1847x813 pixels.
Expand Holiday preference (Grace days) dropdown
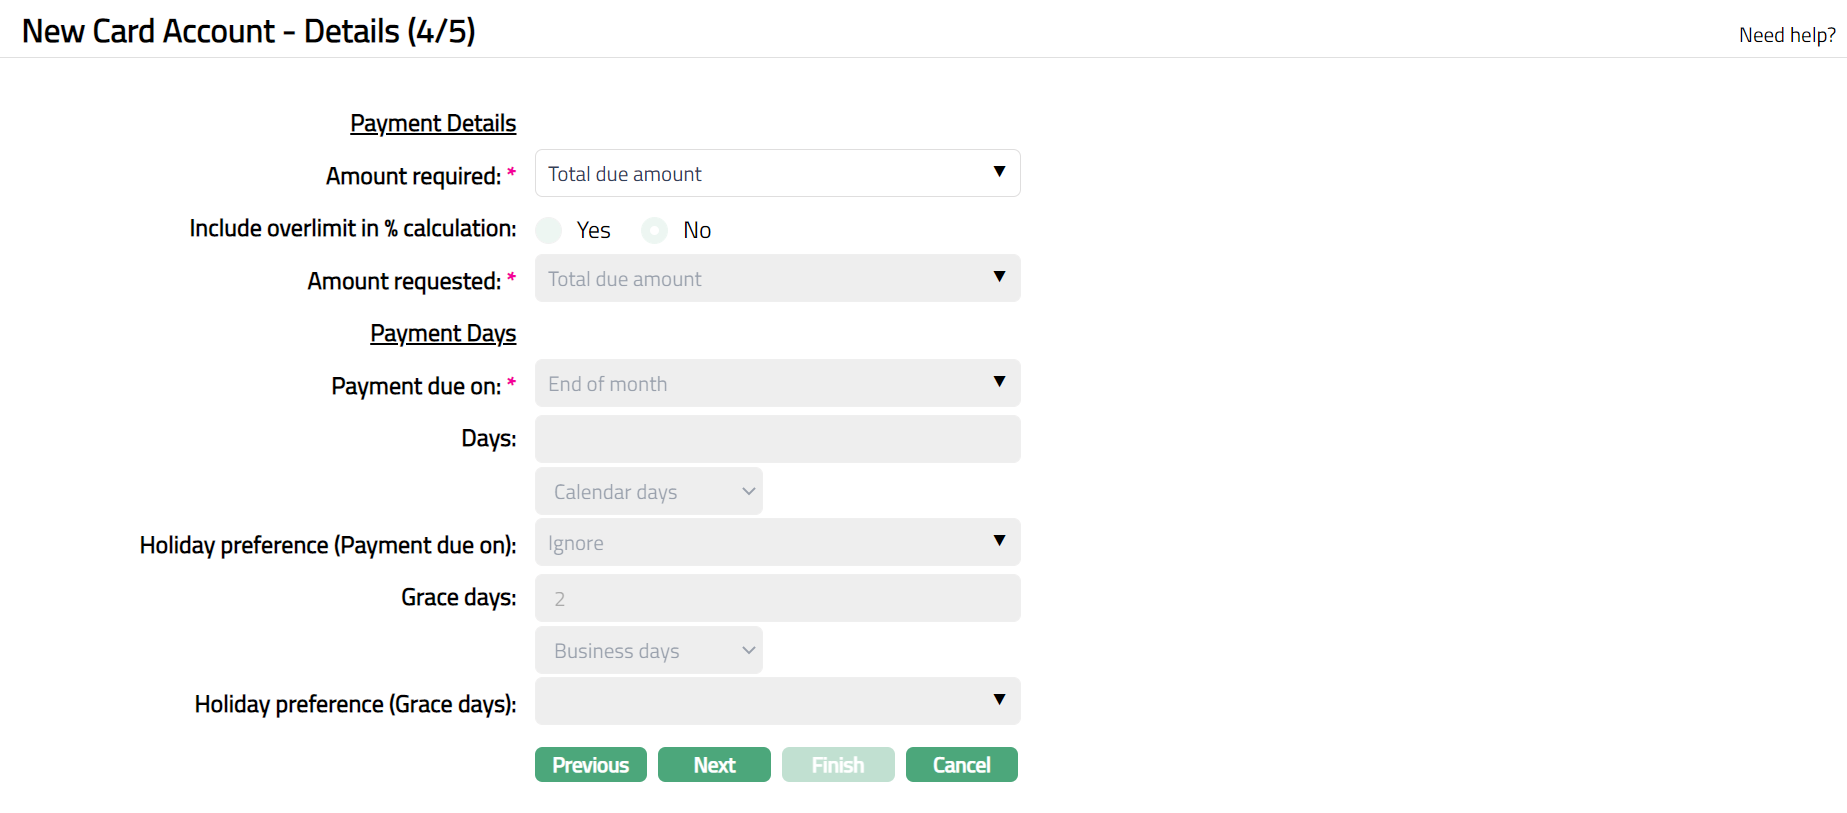776,701
